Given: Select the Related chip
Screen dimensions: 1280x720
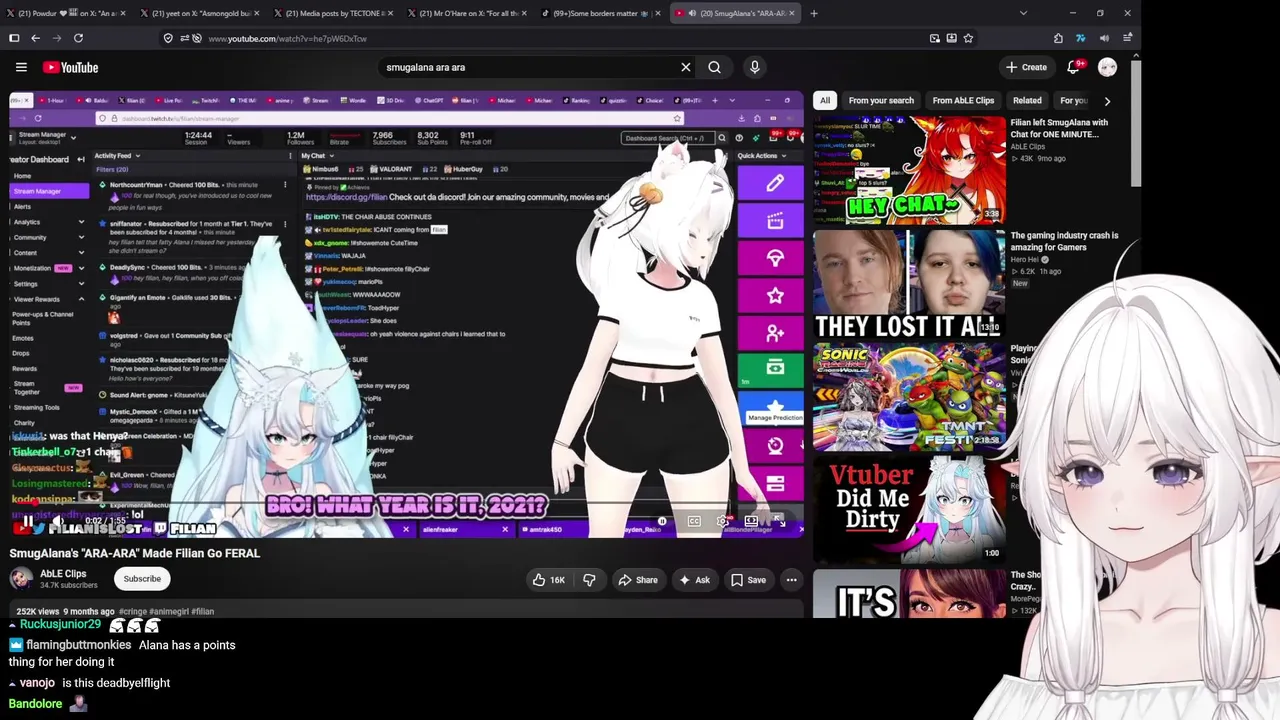Looking at the screenshot, I should [1027, 100].
